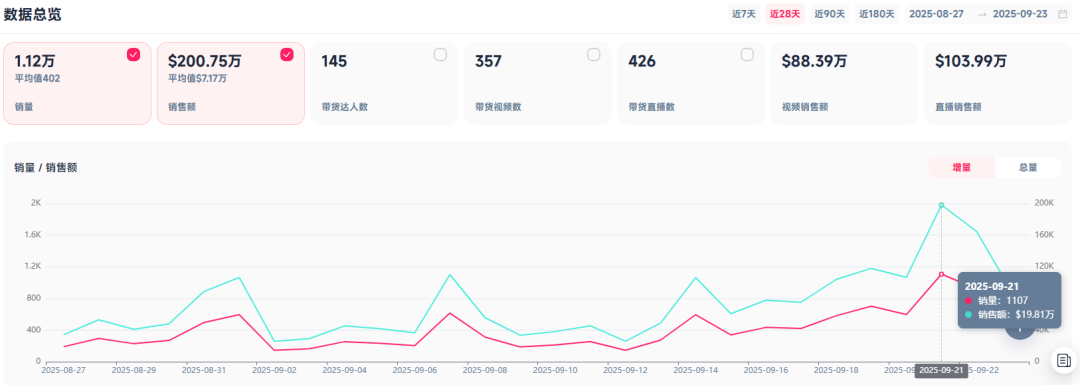1080x385 pixels.
Task: Select the 带货达人数 145 card
Action: [x=384, y=83]
